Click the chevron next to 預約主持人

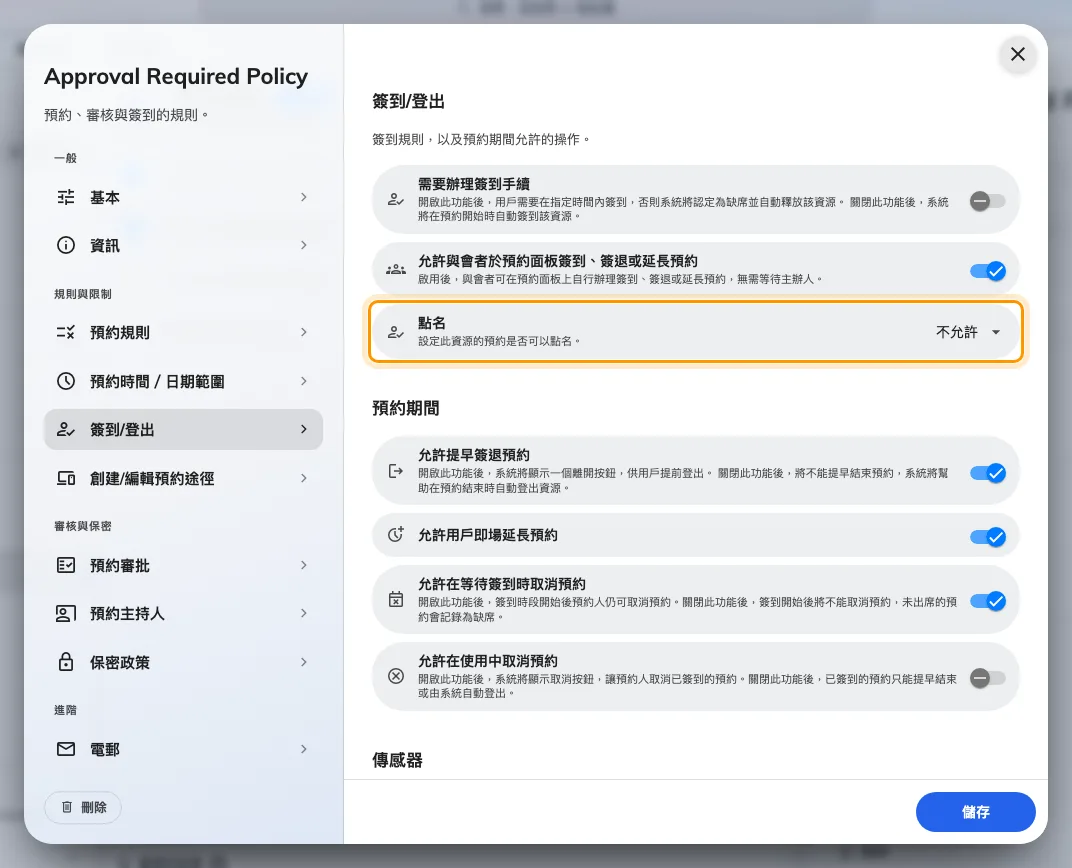304,613
